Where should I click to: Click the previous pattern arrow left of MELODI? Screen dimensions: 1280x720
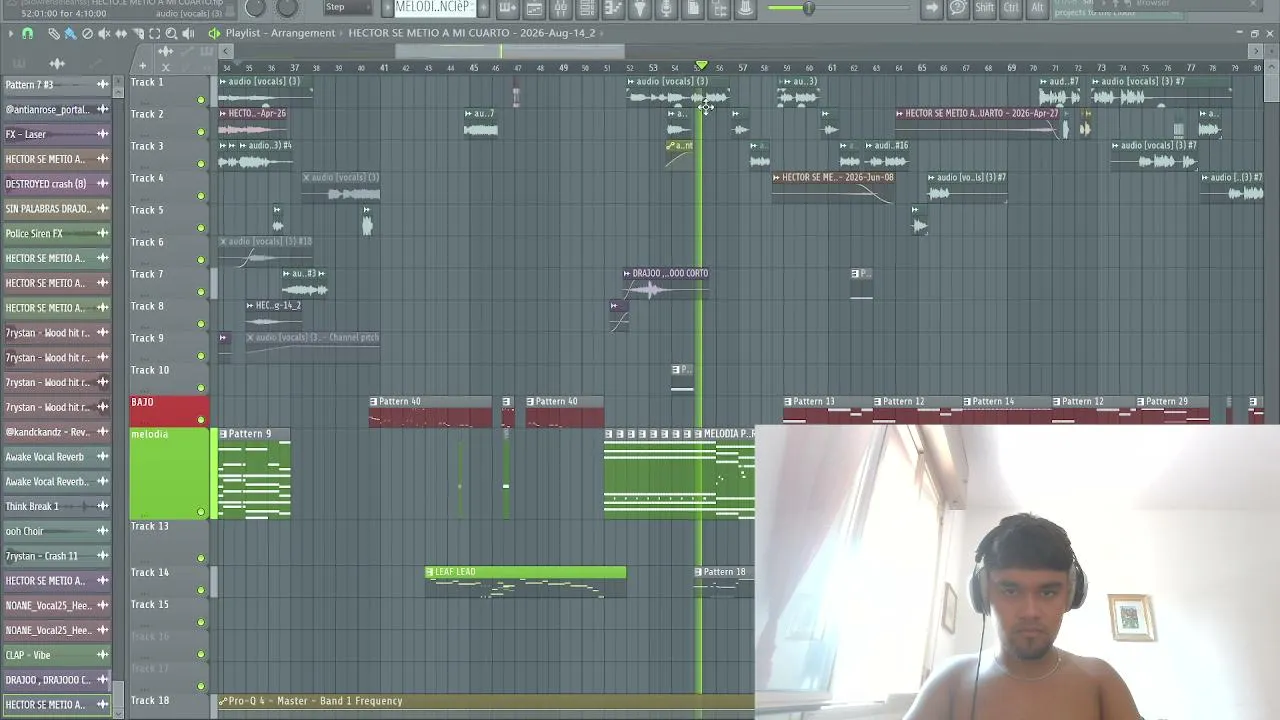387,8
